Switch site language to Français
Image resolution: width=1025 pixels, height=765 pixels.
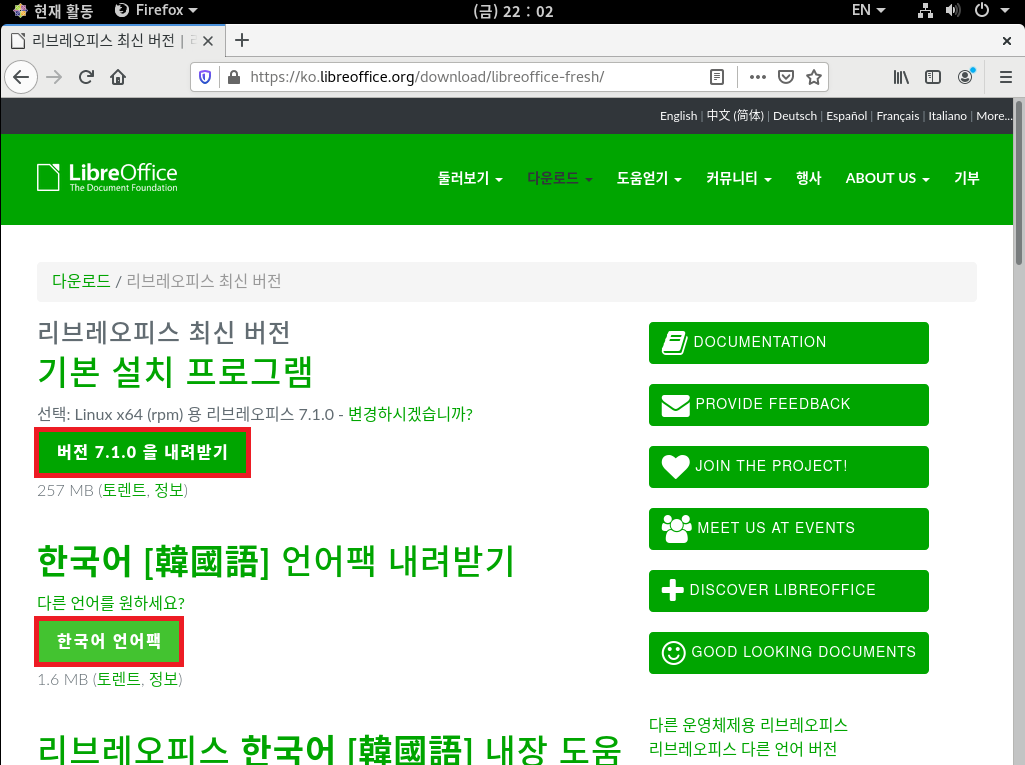pos(898,116)
